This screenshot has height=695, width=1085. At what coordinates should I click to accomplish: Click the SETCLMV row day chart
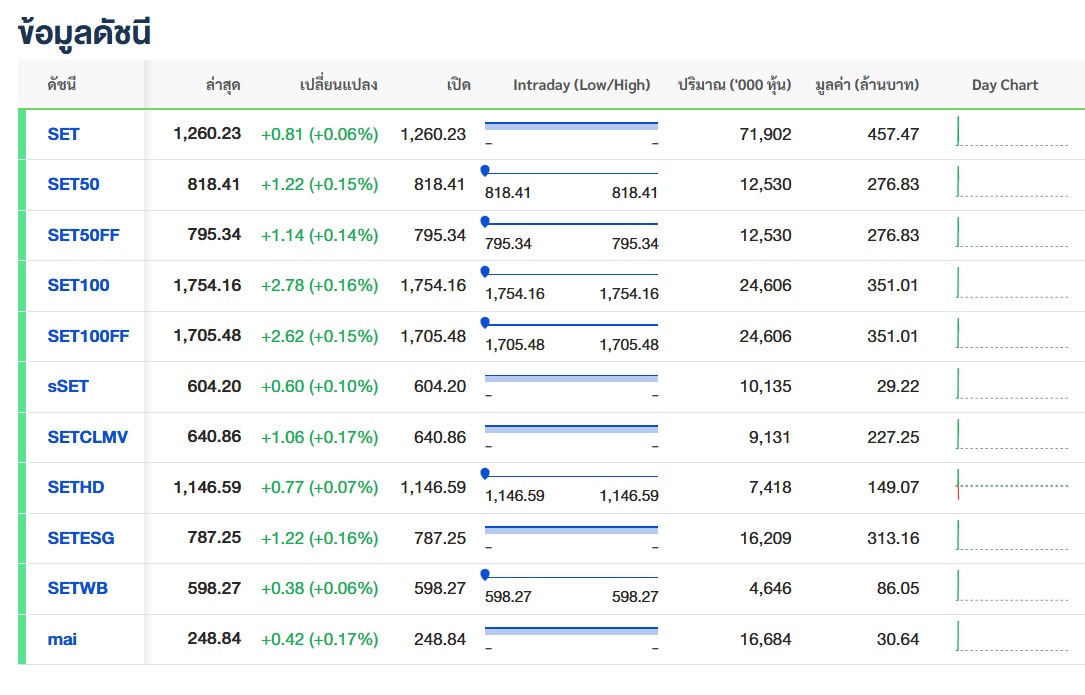click(1012, 435)
